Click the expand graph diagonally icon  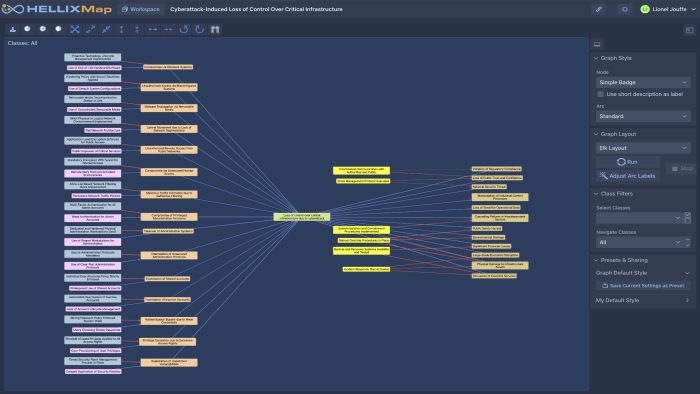point(91,29)
